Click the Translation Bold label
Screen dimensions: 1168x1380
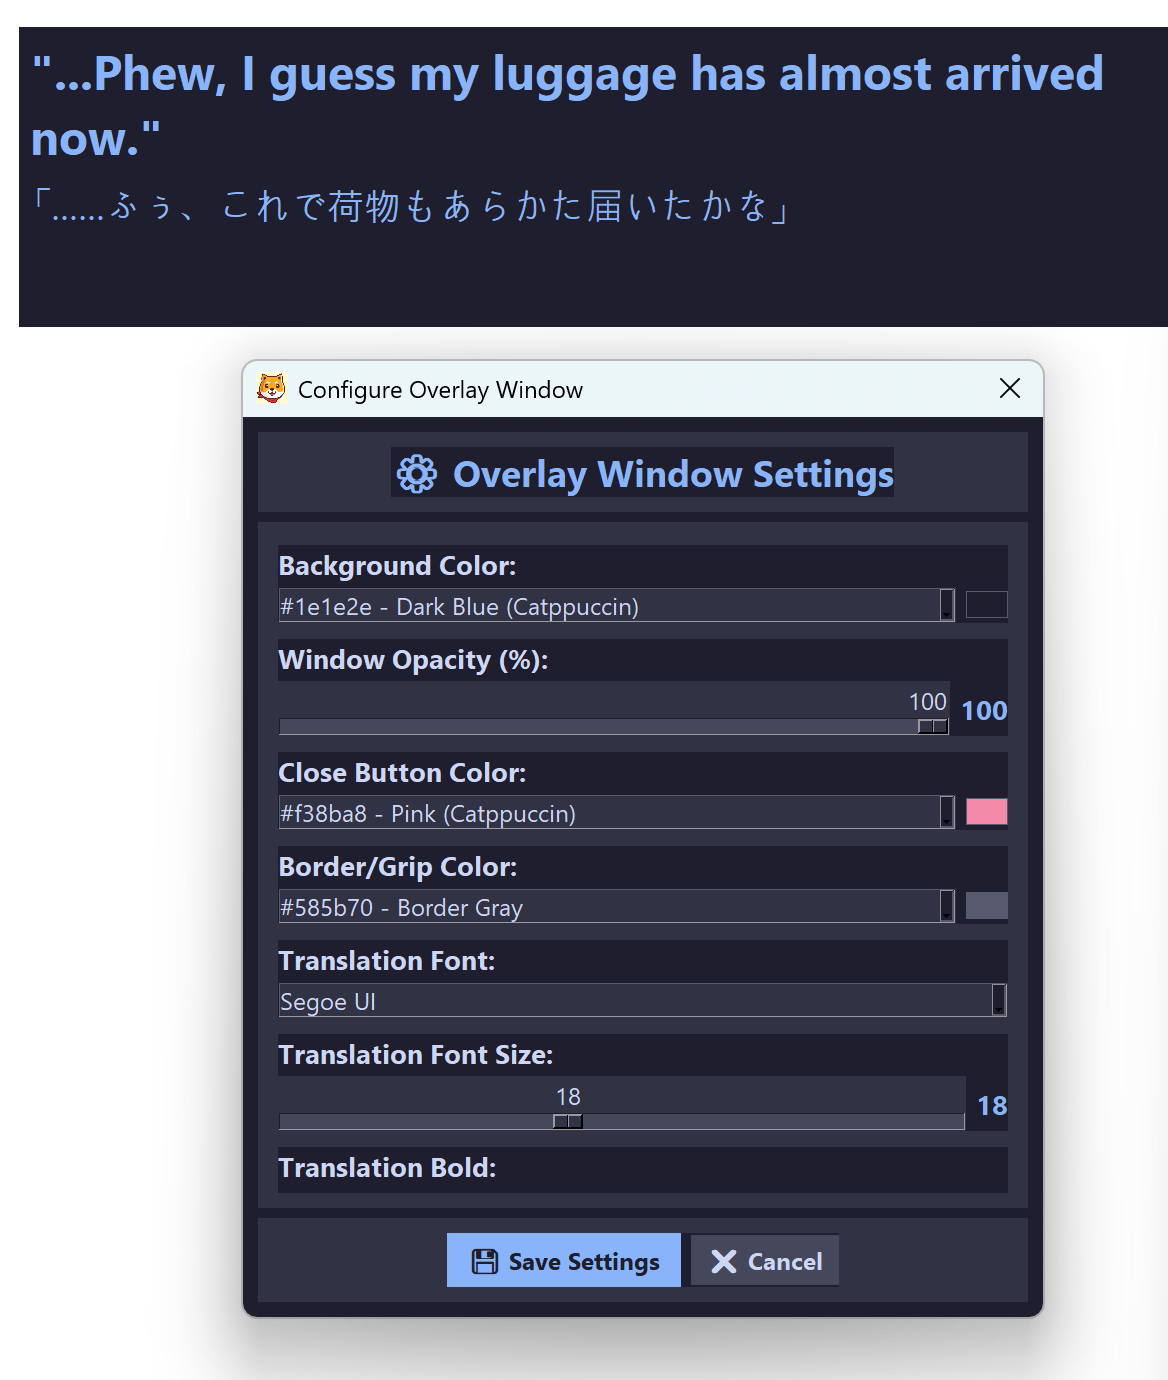pyautogui.click(x=387, y=1168)
